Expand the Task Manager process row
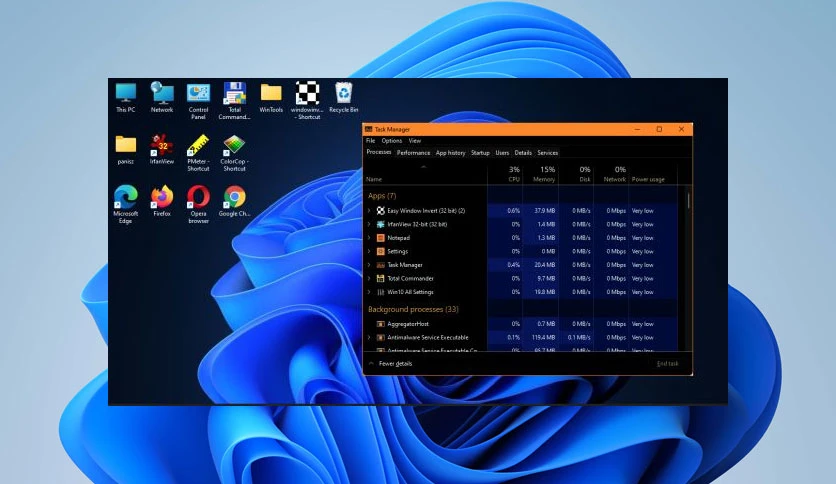The width and height of the screenshot is (836, 484). coord(369,265)
